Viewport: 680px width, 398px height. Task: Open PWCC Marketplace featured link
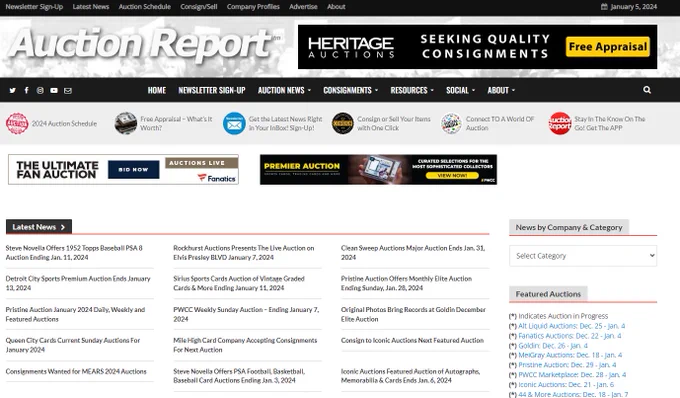[x=572, y=375]
